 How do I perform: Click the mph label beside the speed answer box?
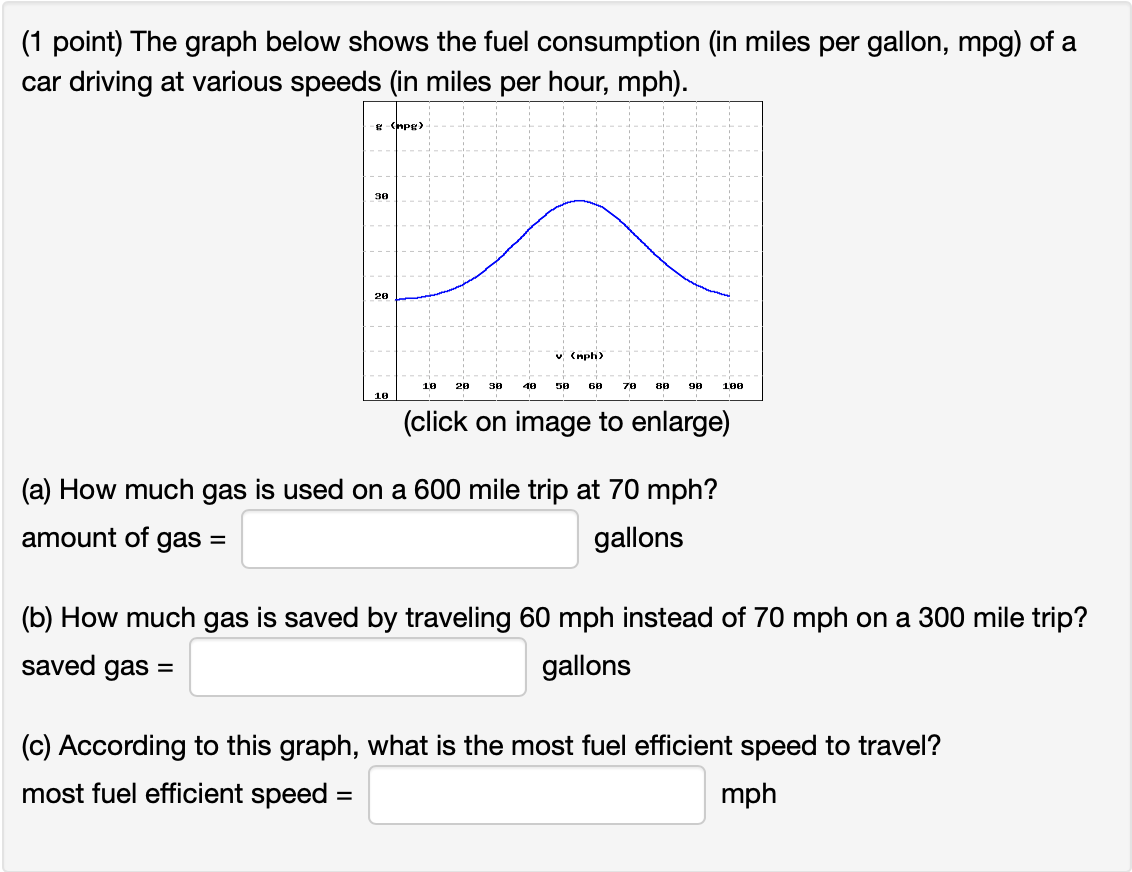(x=748, y=794)
